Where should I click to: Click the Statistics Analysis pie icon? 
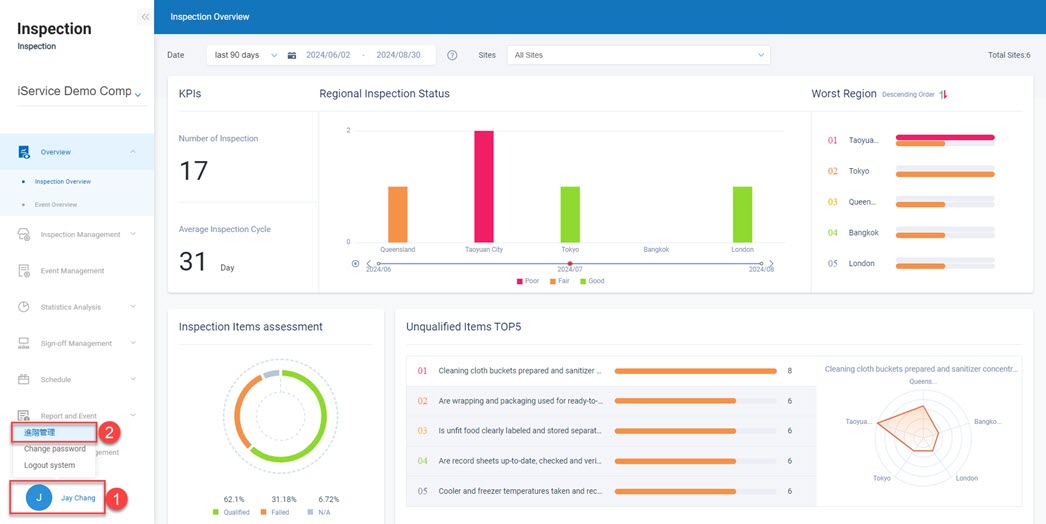24,307
